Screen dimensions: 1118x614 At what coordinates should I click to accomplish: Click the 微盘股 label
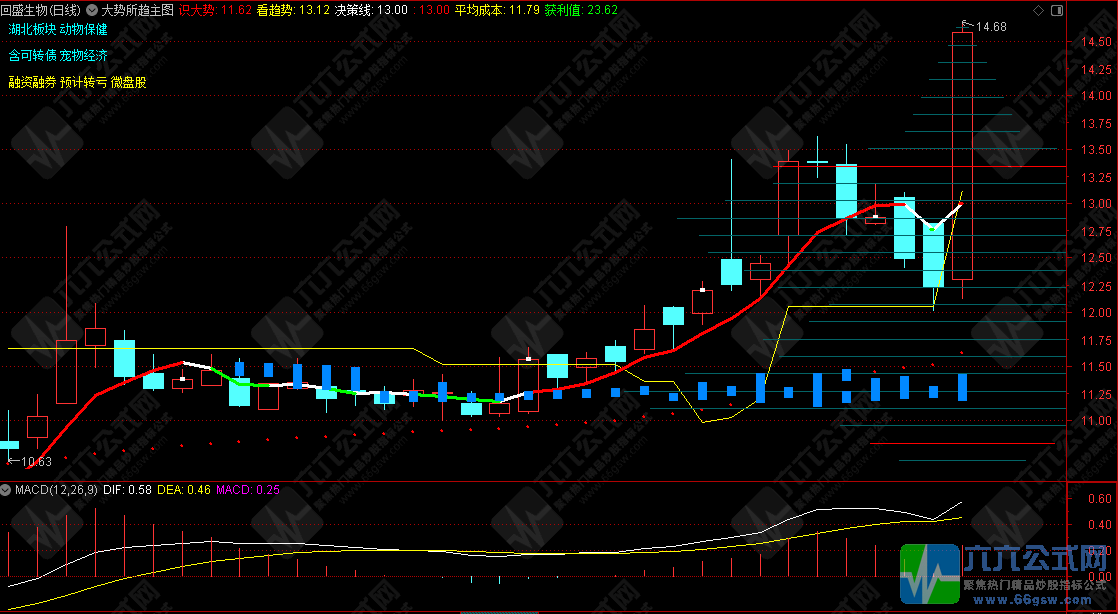128,83
